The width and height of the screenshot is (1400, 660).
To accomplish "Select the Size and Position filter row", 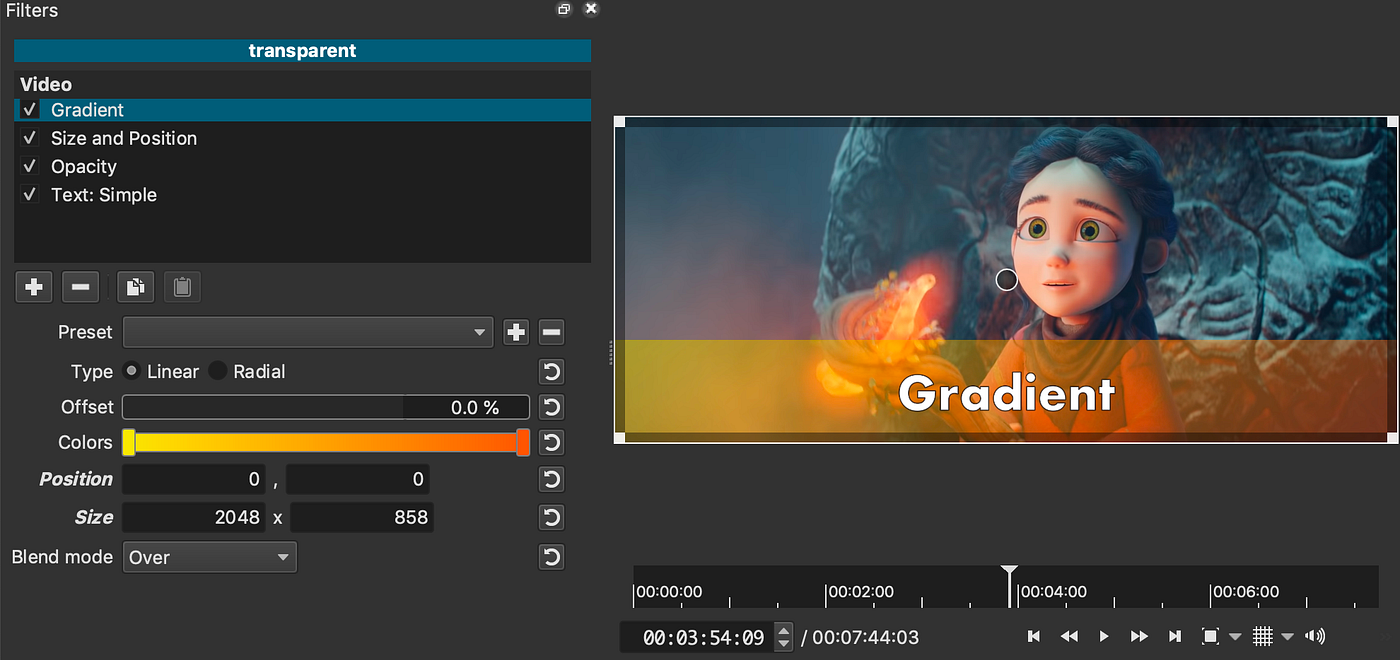I will tap(302, 138).
